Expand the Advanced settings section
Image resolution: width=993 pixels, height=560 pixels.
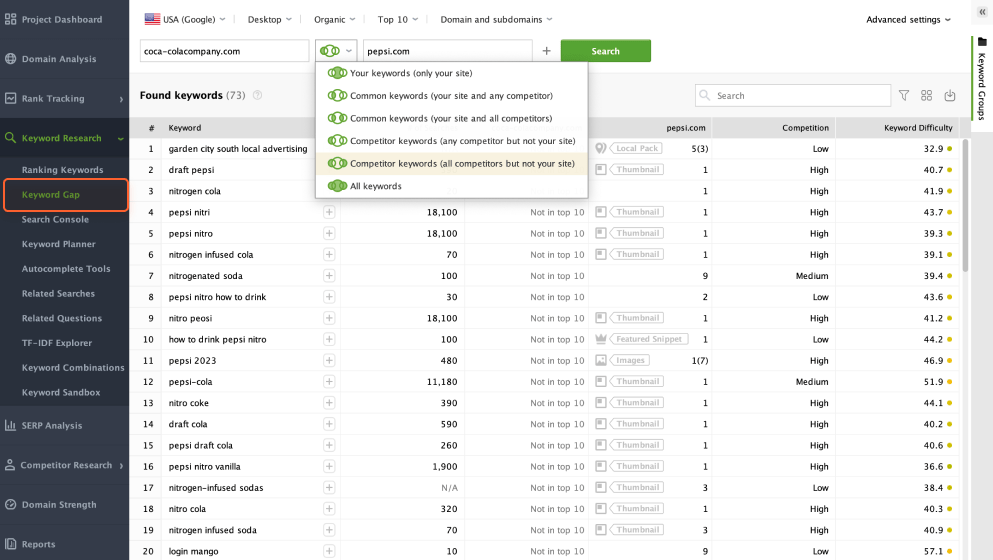click(908, 19)
